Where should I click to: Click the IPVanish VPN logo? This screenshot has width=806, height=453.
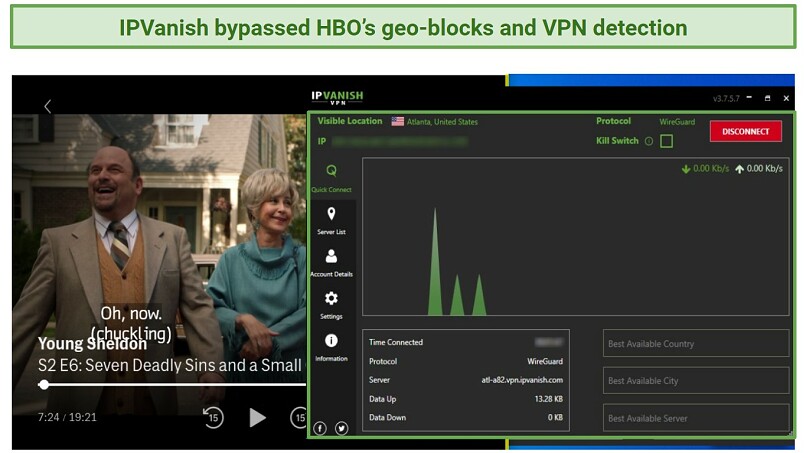click(x=337, y=97)
